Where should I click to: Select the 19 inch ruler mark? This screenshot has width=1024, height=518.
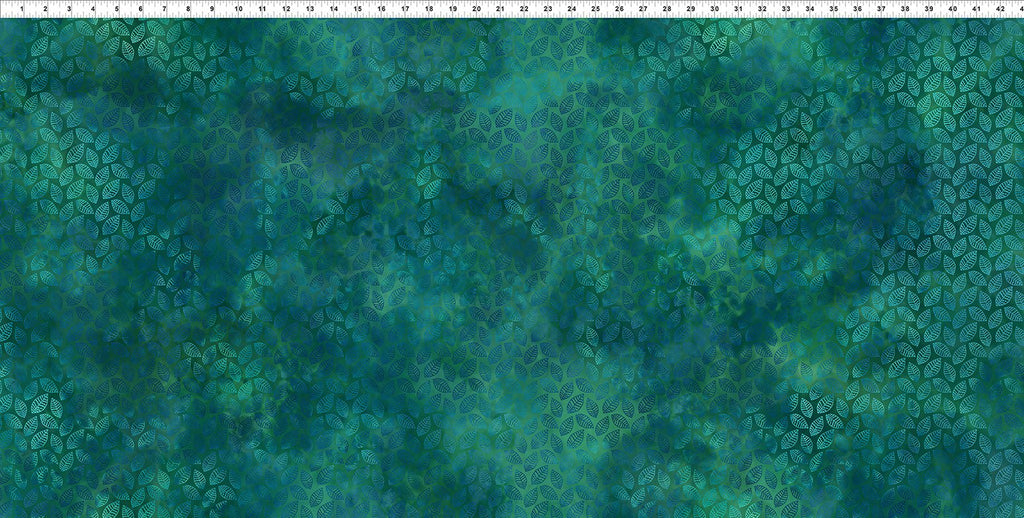pos(452,9)
